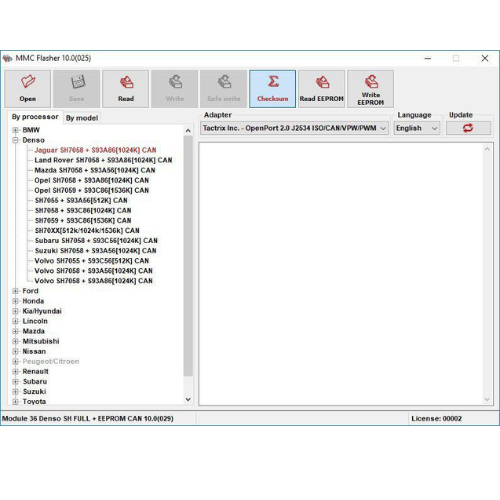Click inside the empty log output area
The image size is (500, 500).
pos(341,274)
